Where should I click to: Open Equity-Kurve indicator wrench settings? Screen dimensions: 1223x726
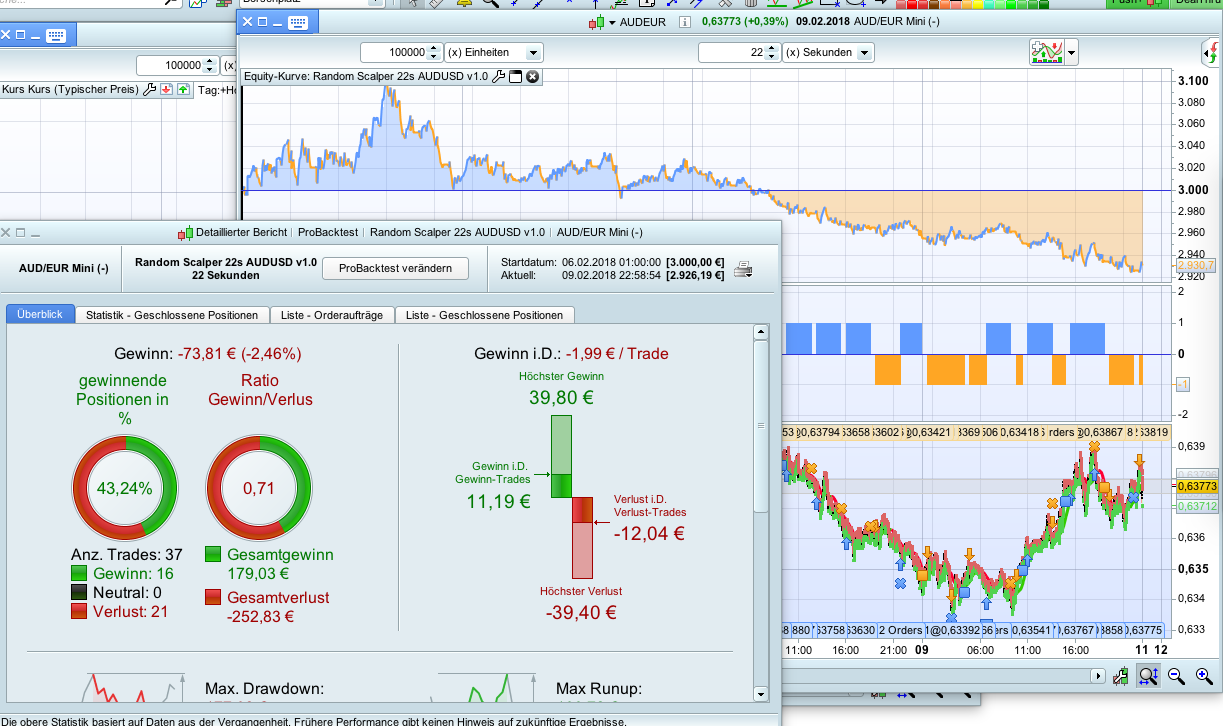pyautogui.click(x=498, y=77)
